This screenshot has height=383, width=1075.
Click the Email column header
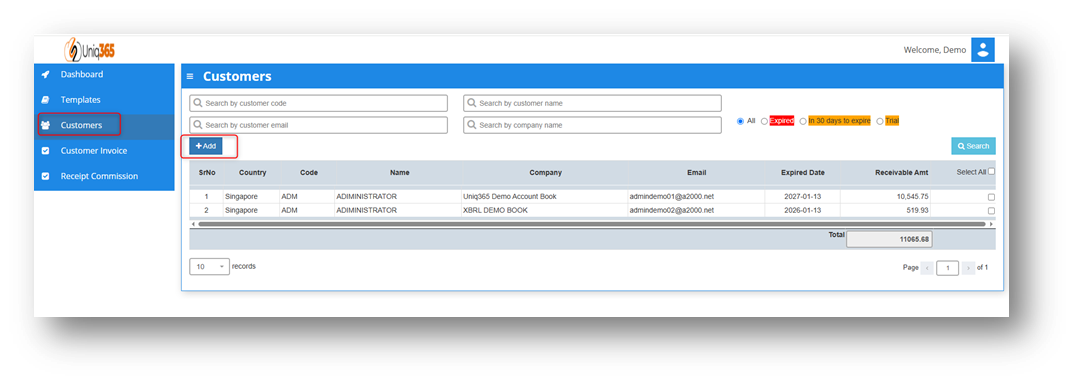(697, 173)
